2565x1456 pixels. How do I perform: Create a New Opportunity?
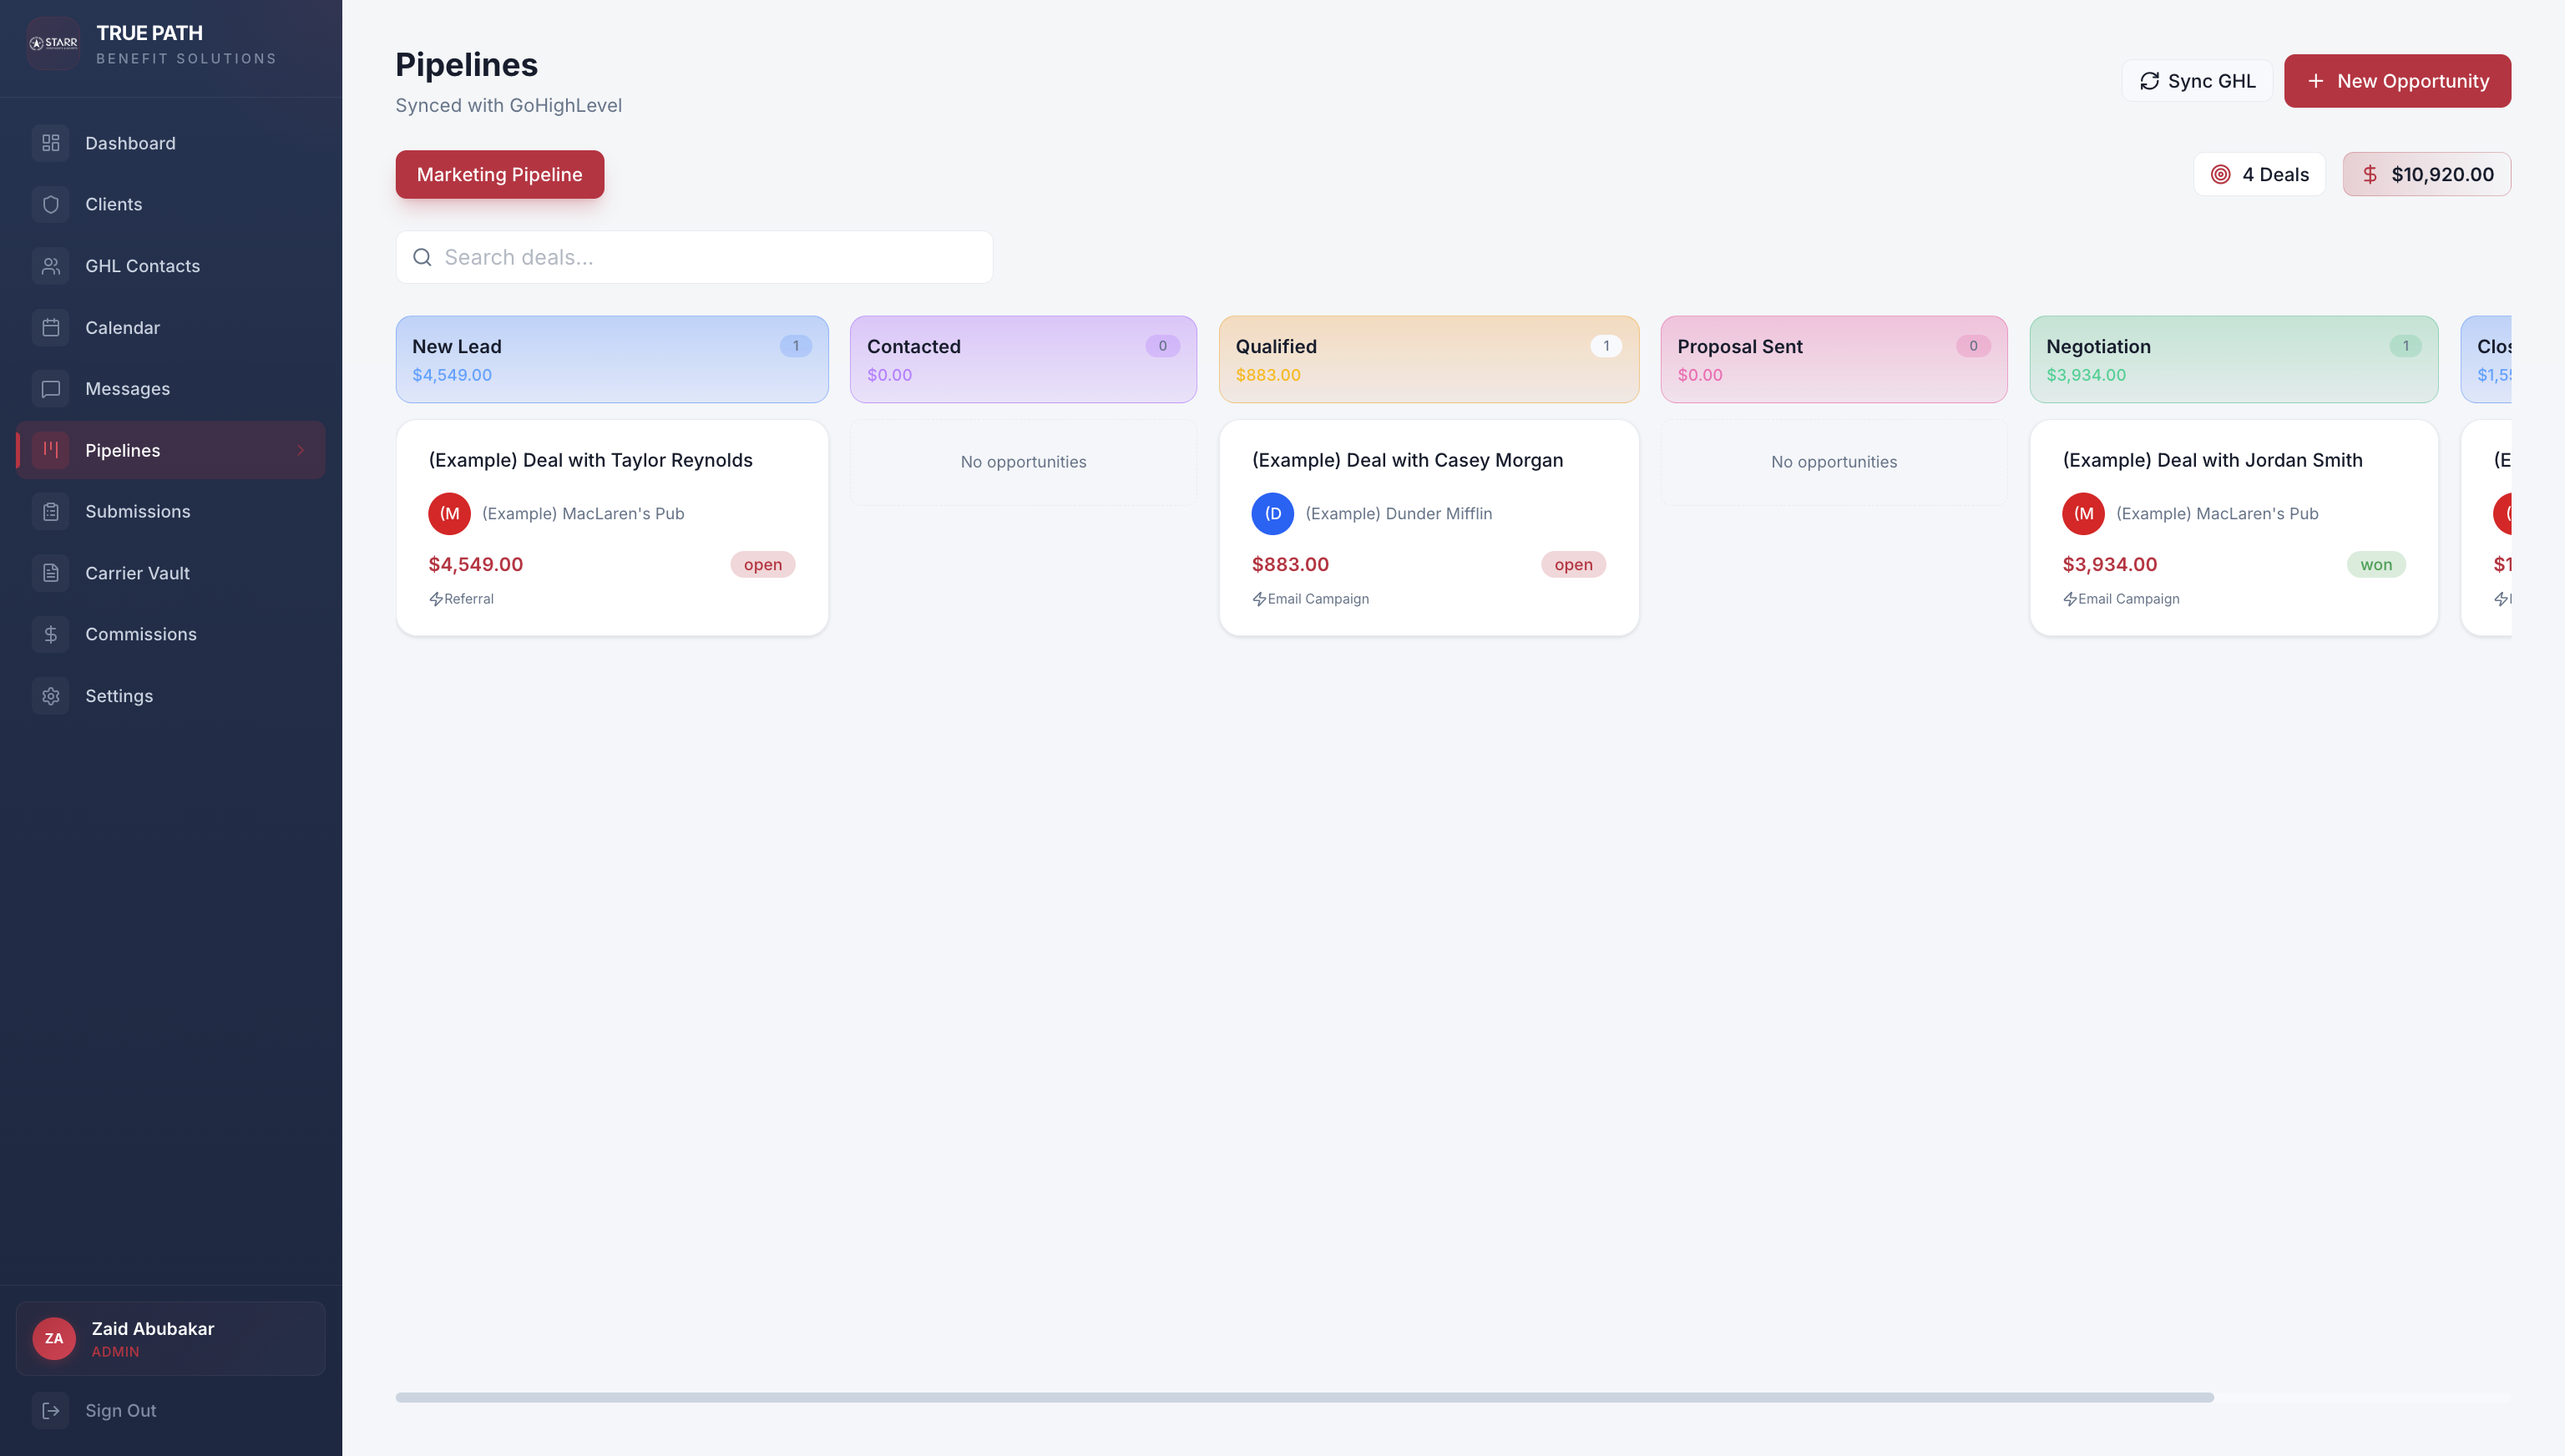2397,81
